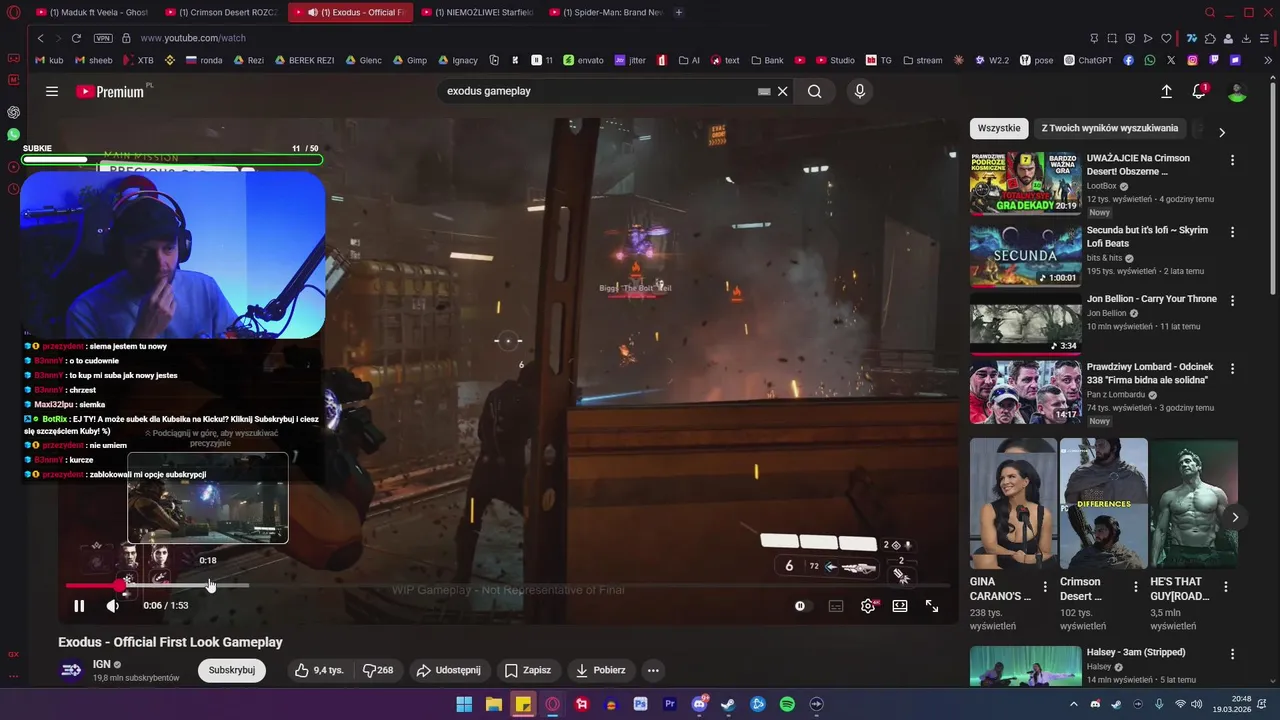Screen dimensions: 1280x720
Task: Open a new browser tab plus button
Action: (x=679, y=12)
